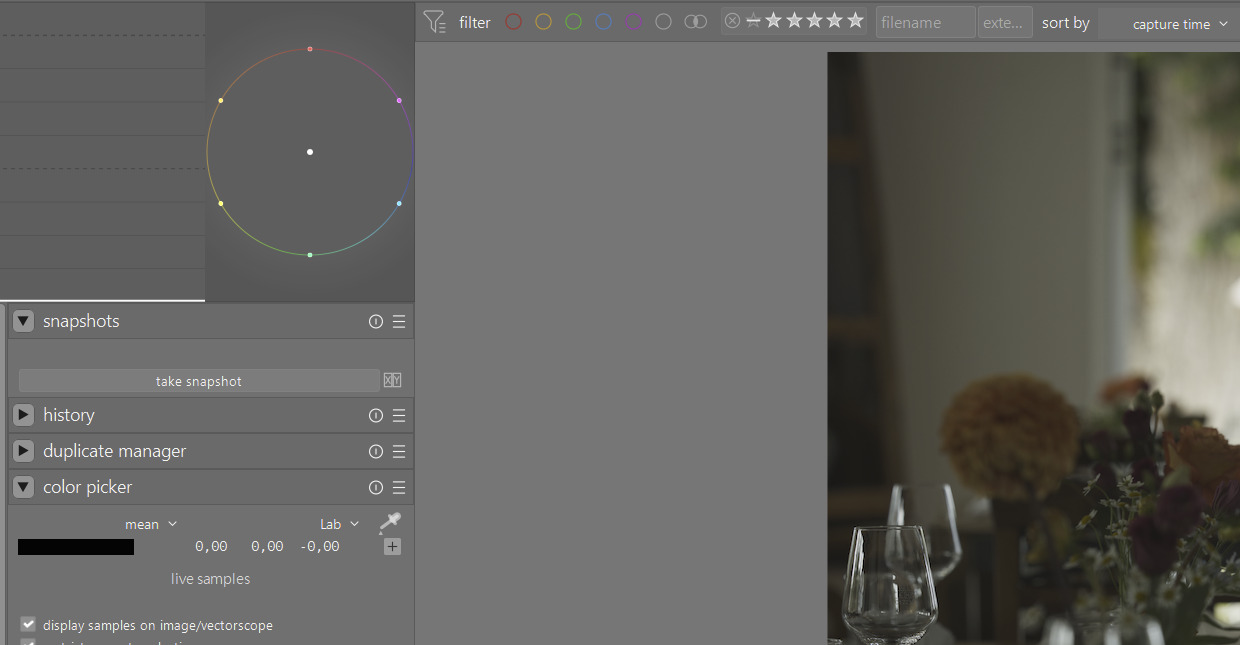Screen dimensions: 1240x645
Task: Filter images by green color label
Action: click(573, 21)
